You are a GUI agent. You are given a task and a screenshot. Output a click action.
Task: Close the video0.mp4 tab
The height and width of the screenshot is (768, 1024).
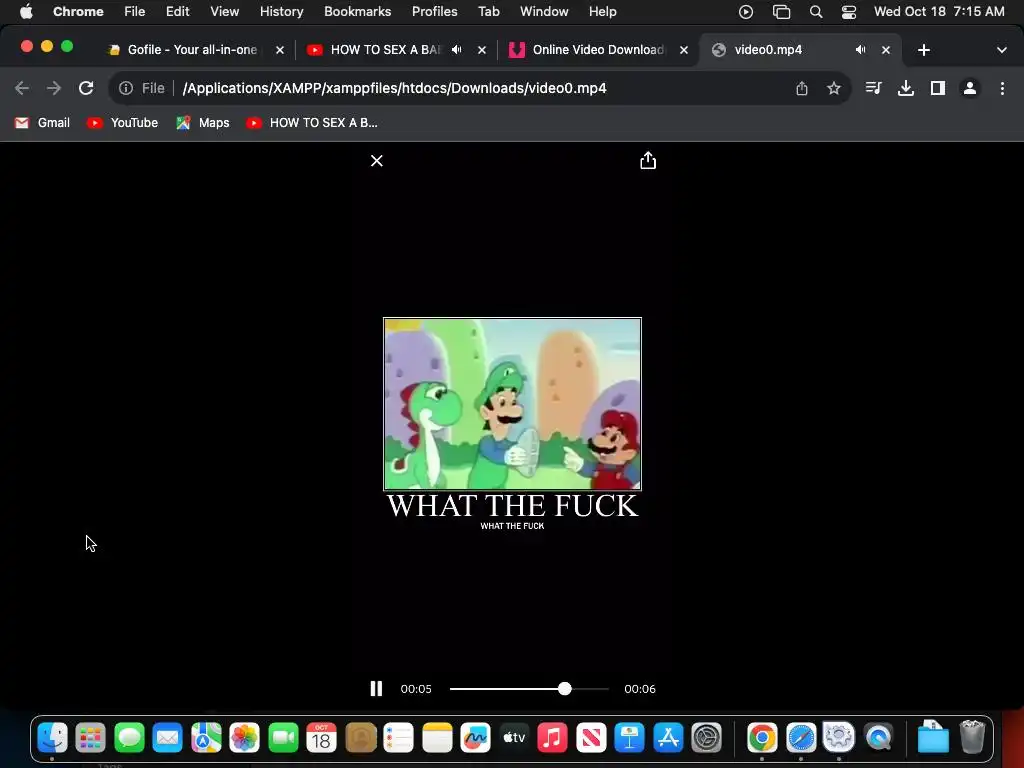coord(886,50)
